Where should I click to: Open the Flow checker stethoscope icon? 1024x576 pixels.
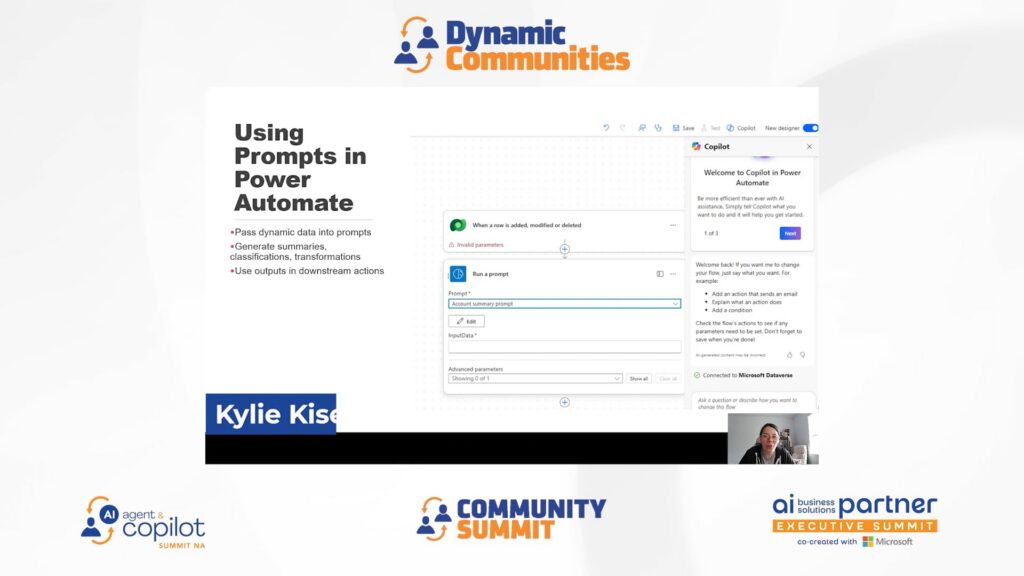657,128
